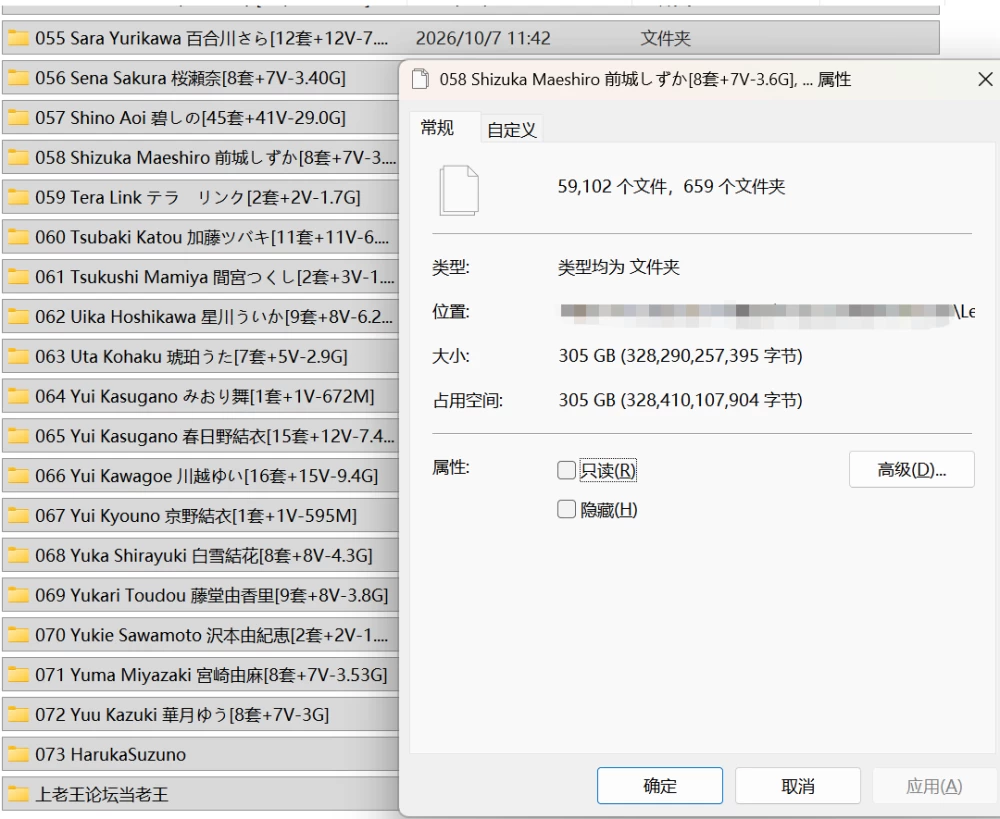Click folder icon of 063 Uta Kohaku
This screenshot has width=1000, height=819.
18,357
